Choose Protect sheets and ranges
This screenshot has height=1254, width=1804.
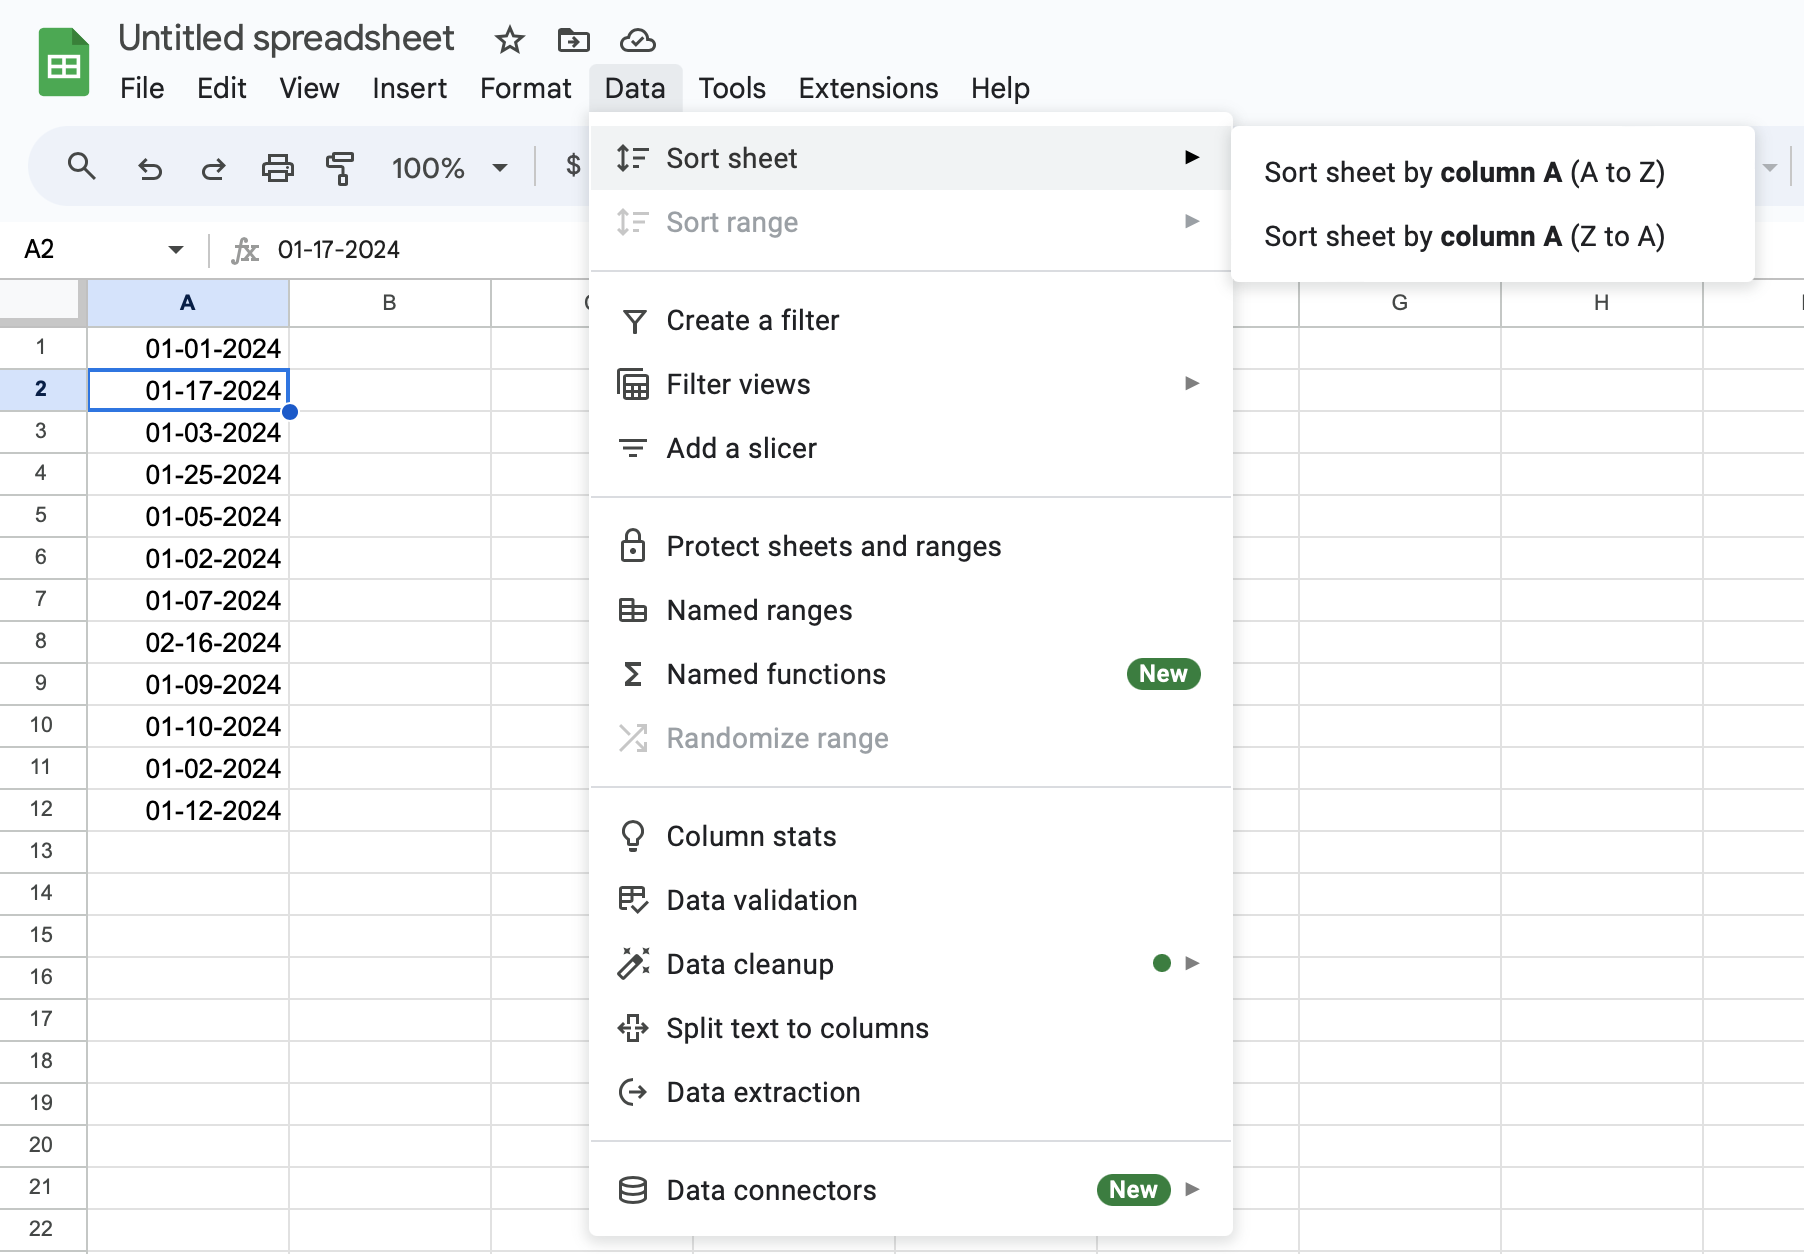pyautogui.click(x=910, y=546)
